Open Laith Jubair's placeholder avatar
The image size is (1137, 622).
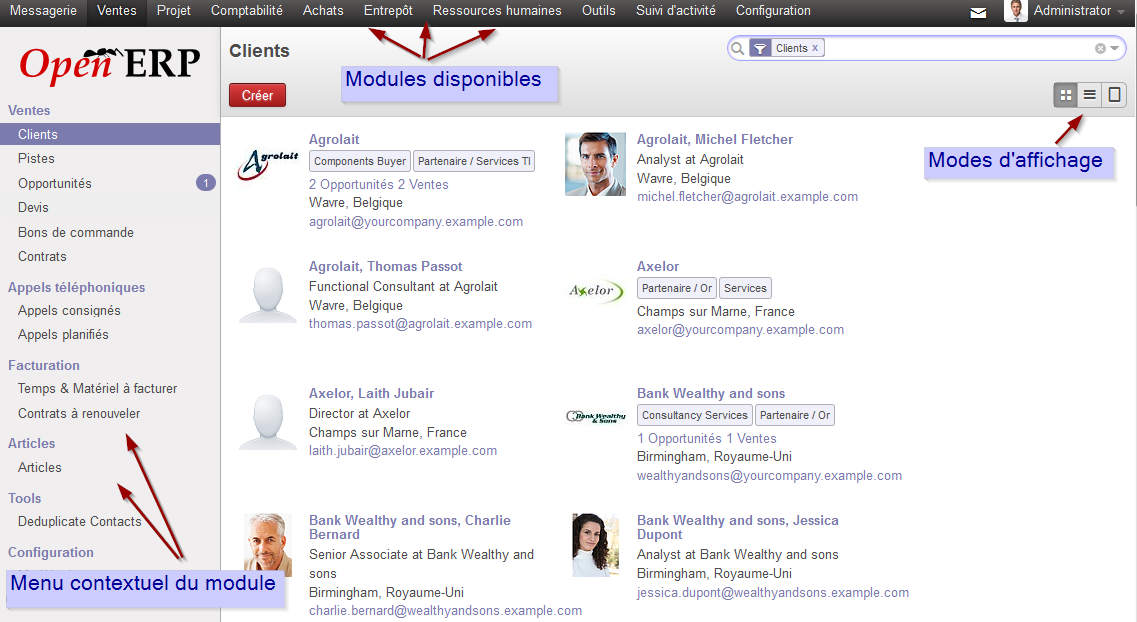coord(268,421)
